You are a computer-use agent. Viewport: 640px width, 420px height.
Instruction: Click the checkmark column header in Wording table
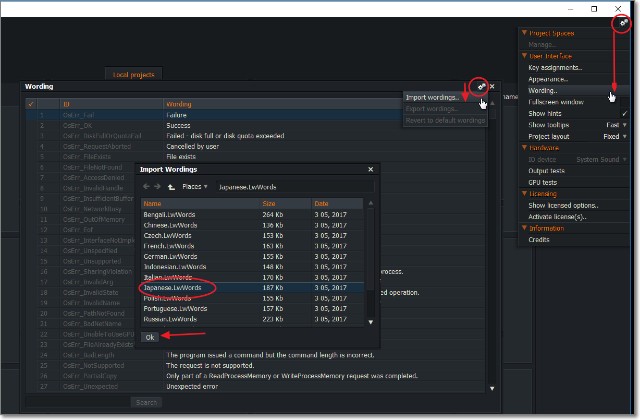(x=30, y=103)
